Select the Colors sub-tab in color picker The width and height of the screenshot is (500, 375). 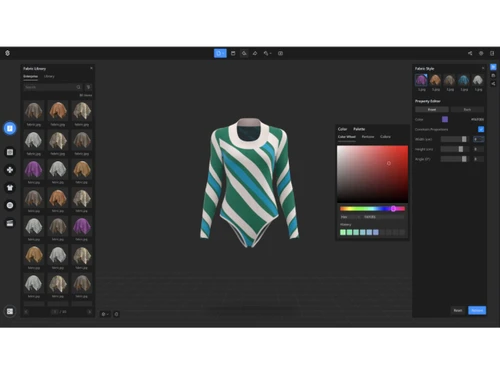point(385,137)
